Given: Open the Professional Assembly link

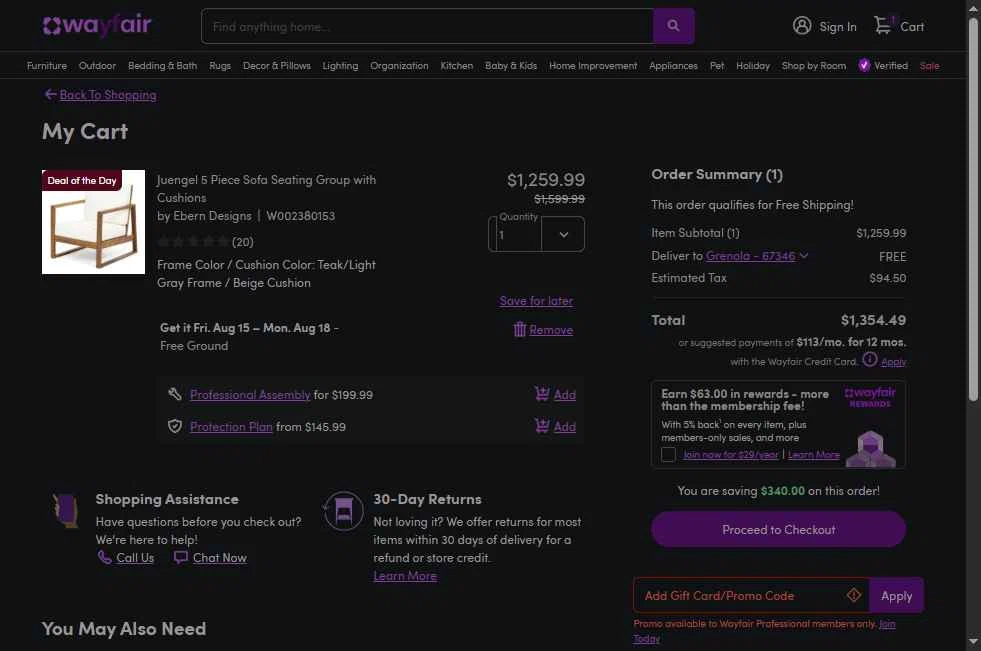Looking at the screenshot, I should 250,395.
